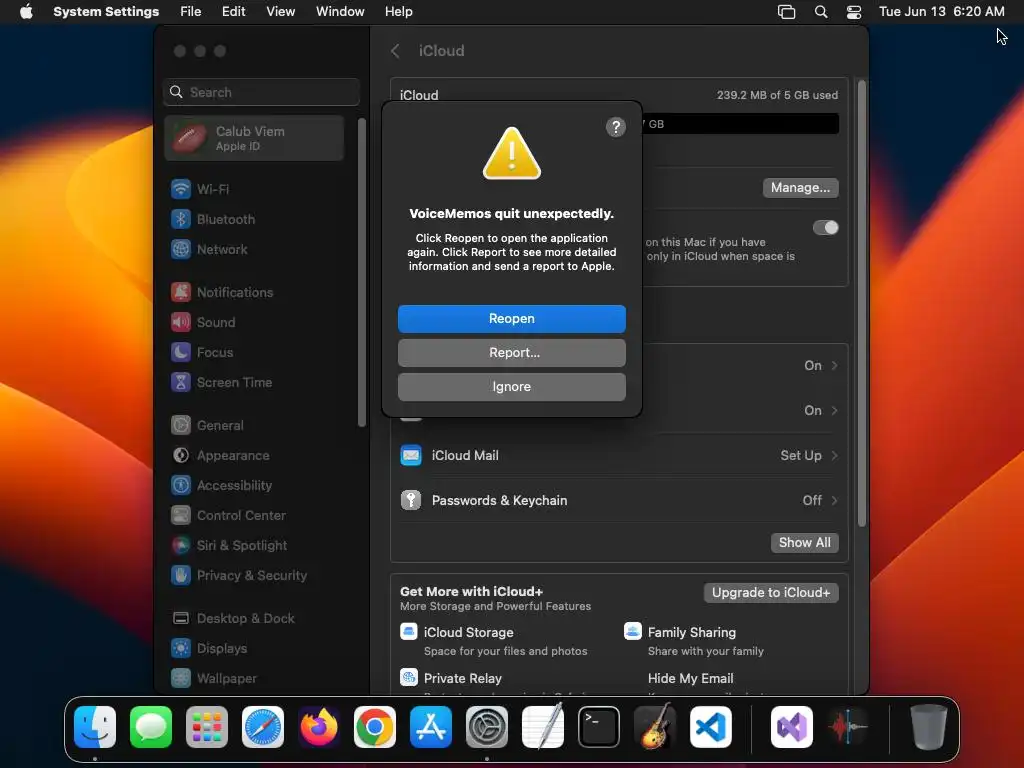Click the iCloud Storage feature icon
Image resolution: width=1024 pixels, height=768 pixels.
pyautogui.click(x=409, y=632)
